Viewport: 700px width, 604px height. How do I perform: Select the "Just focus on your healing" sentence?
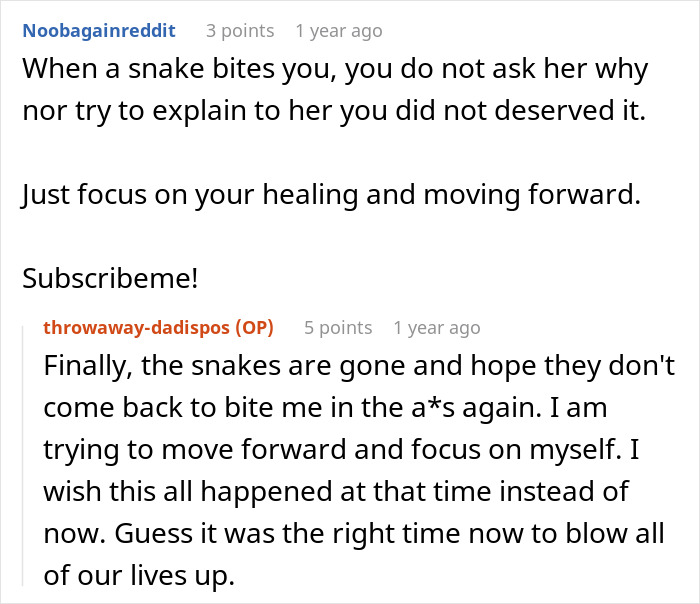330,194
